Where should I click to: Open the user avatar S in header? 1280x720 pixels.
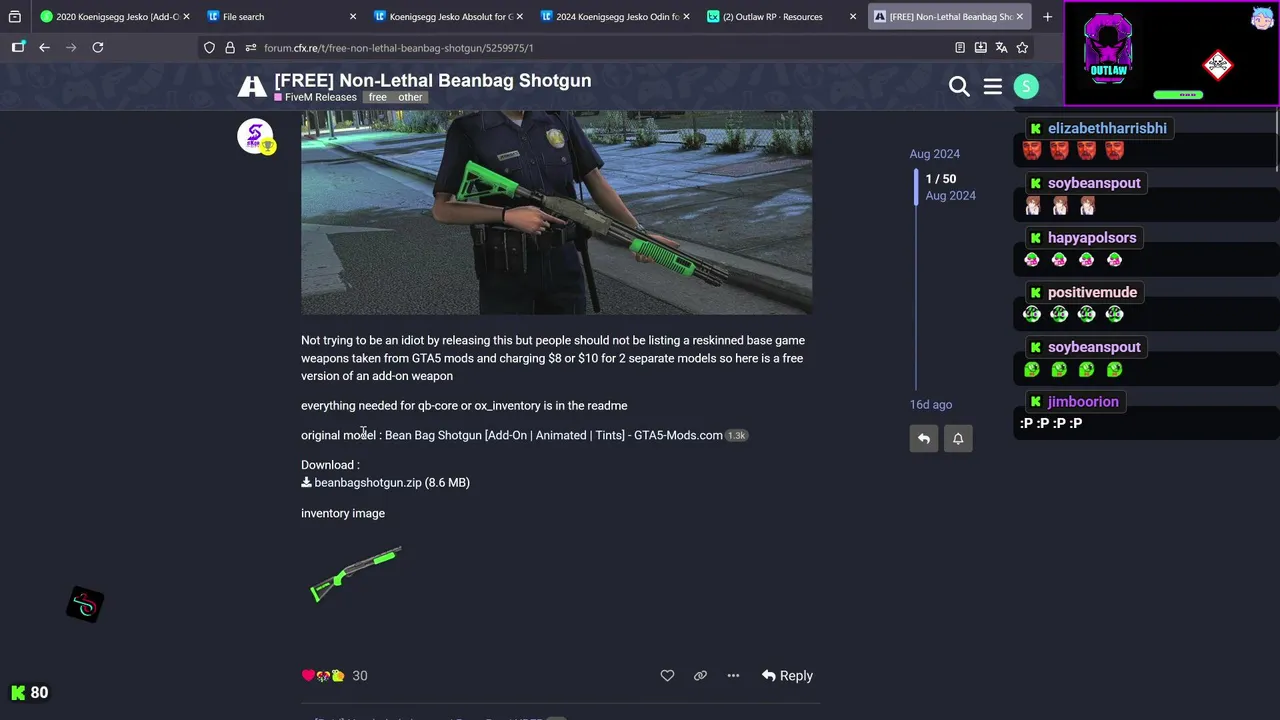tap(1026, 87)
